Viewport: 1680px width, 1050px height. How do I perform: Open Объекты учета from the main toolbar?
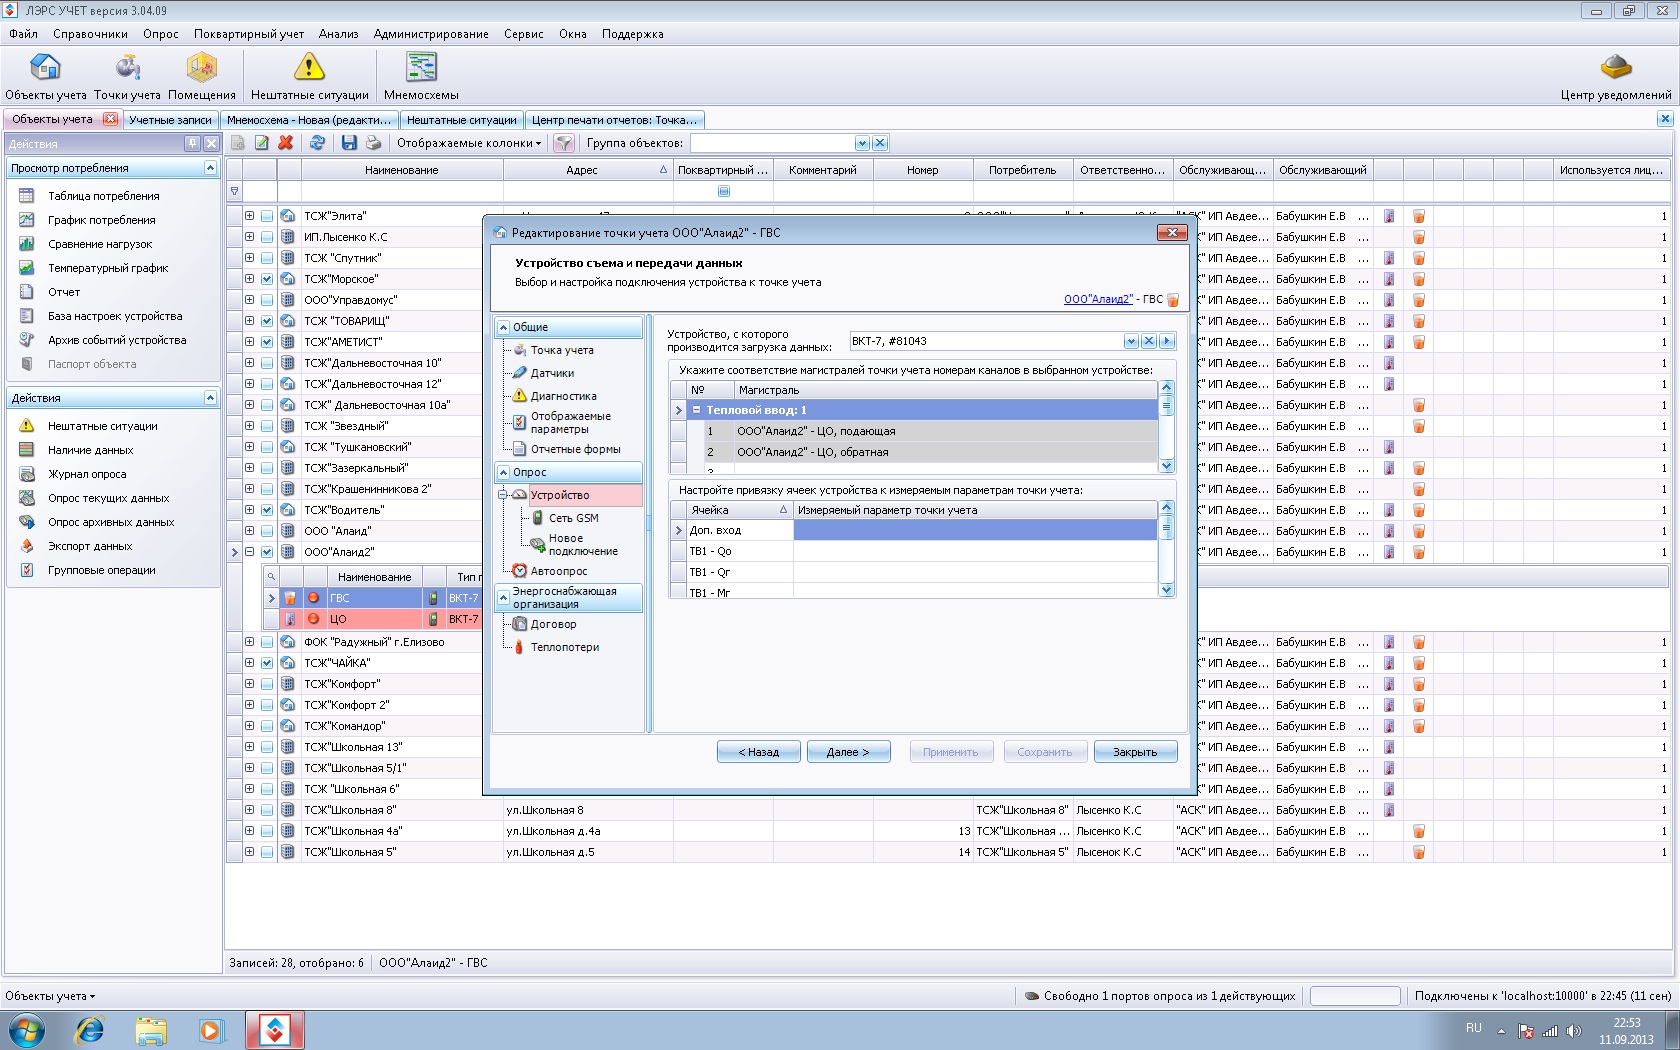coord(46,77)
